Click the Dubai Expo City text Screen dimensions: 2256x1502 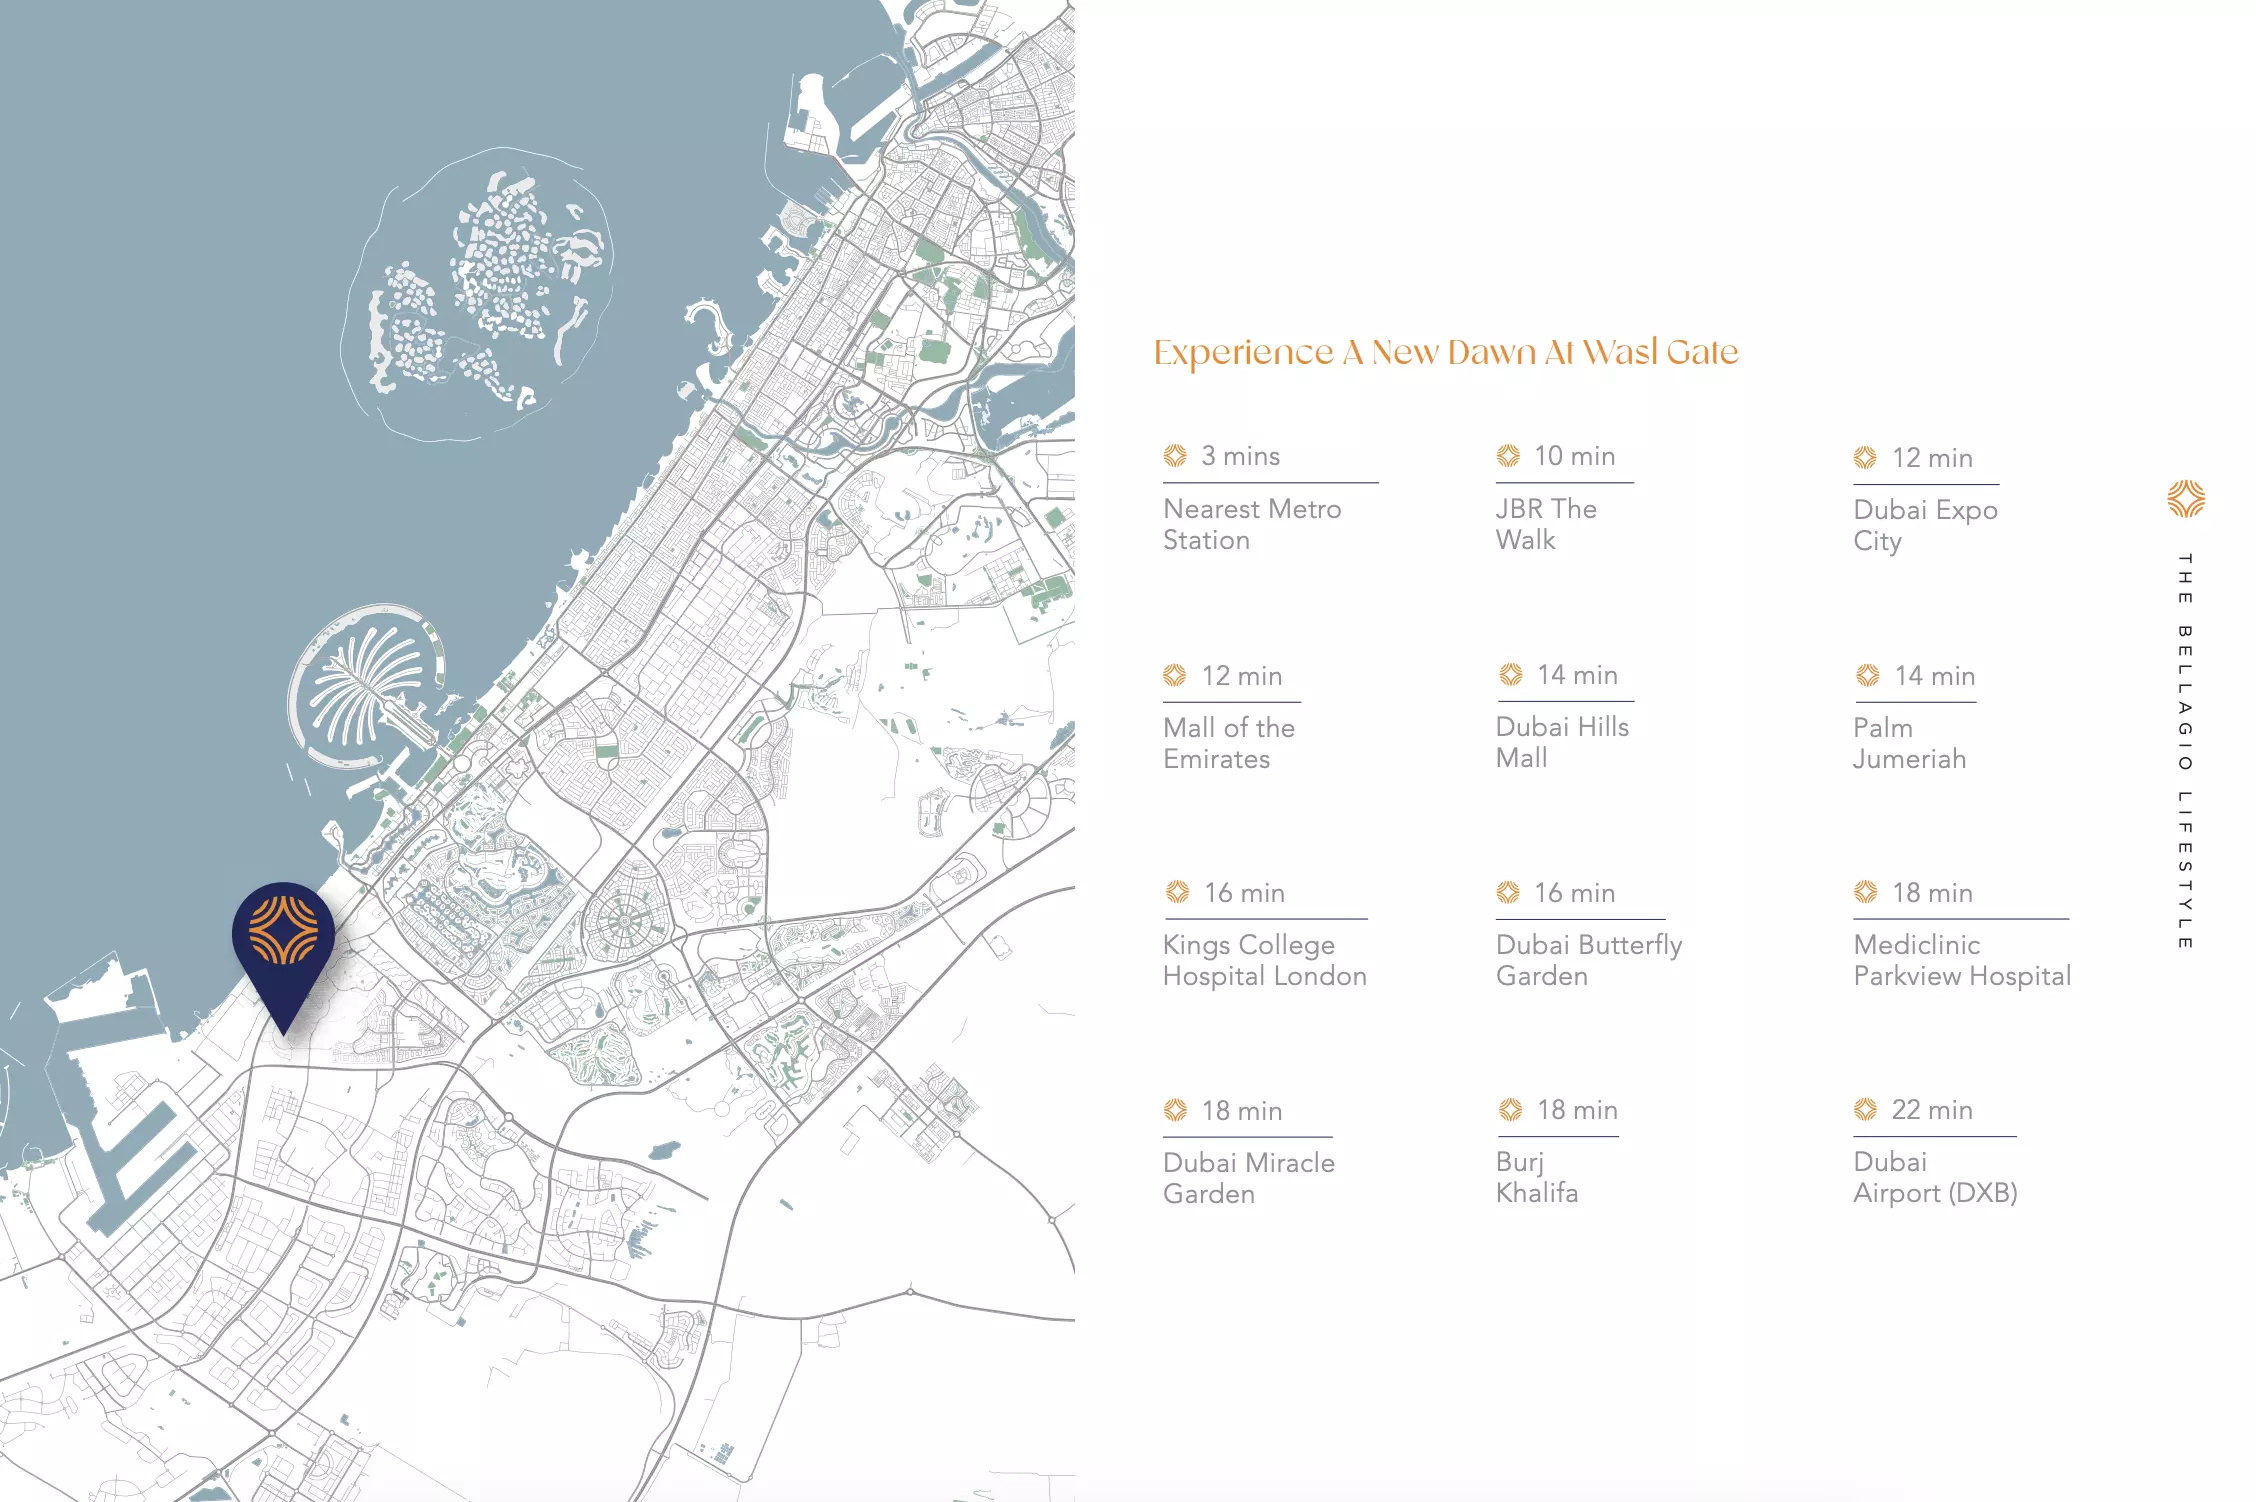[x=1924, y=525]
